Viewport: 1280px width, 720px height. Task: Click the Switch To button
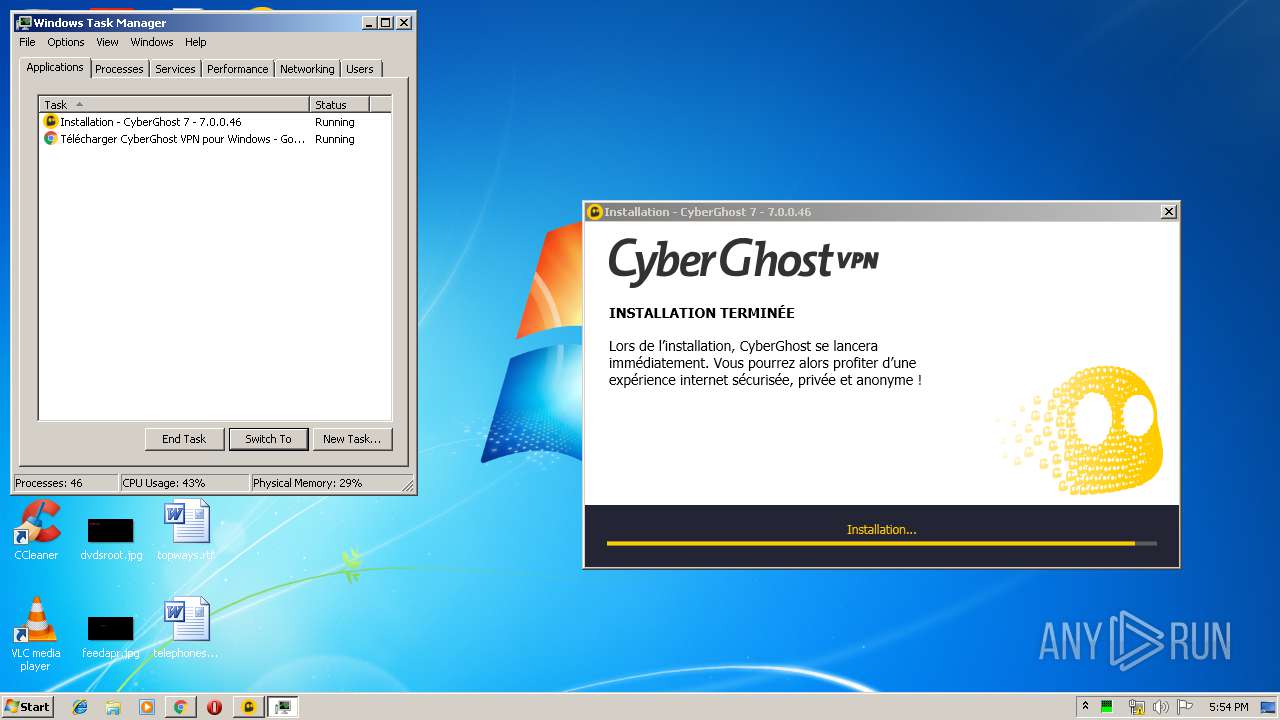pyautogui.click(x=268, y=439)
